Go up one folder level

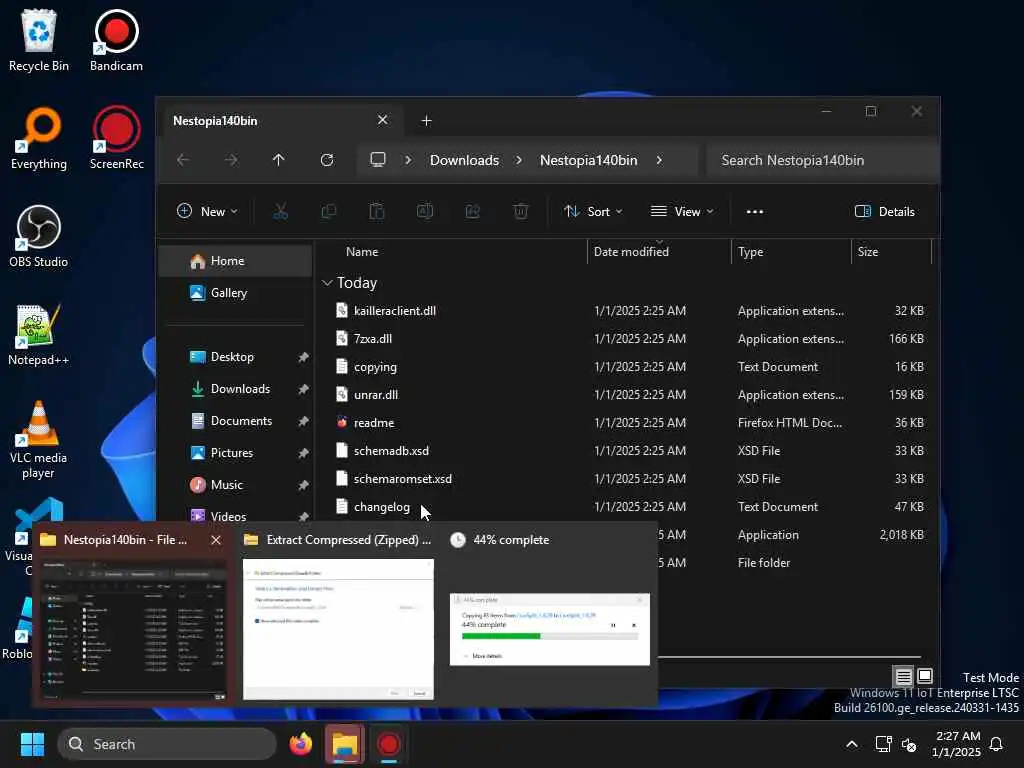tap(279, 160)
